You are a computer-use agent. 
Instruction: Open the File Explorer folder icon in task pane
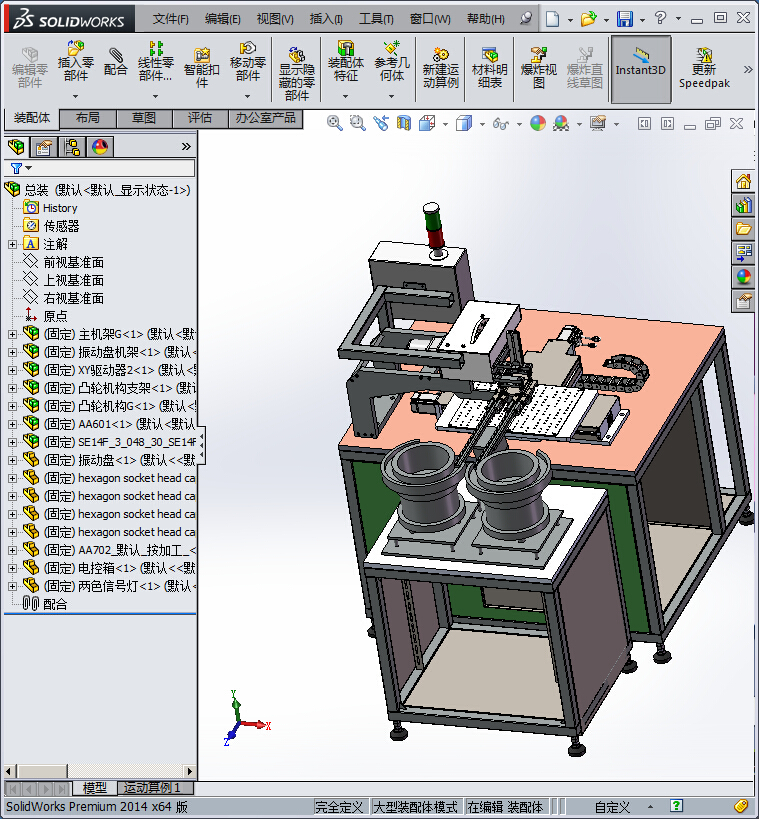[743, 229]
